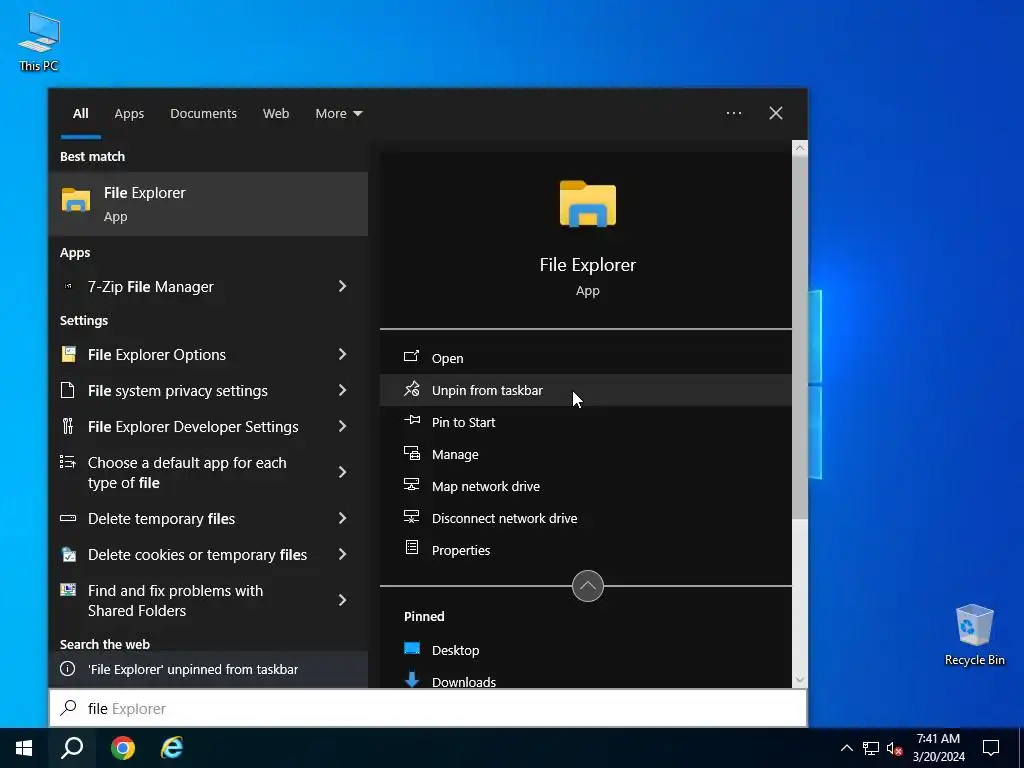This screenshot has width=1024, height=768.
Task: Expand 7-Zip File Manager chevron arrow
Action: (342, 286)
